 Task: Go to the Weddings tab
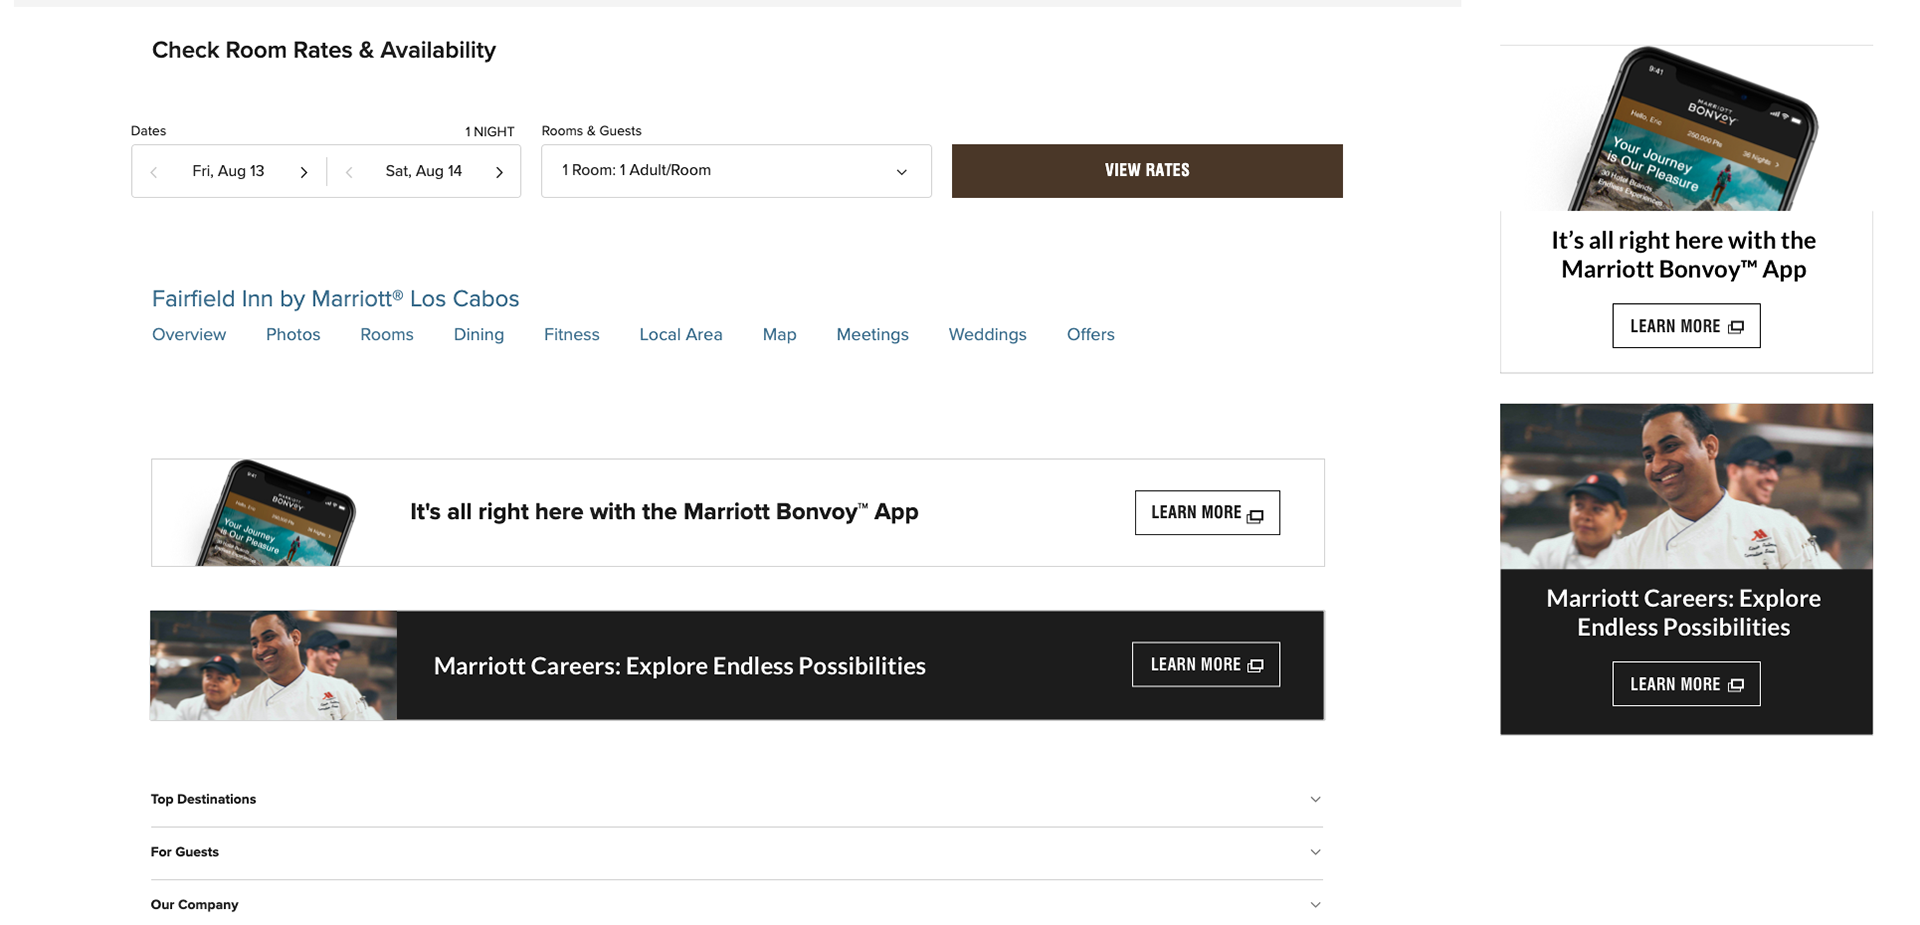988,335
